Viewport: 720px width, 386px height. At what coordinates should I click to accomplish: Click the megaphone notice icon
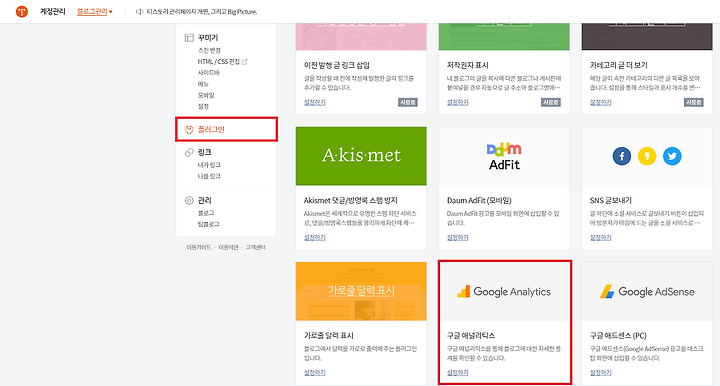pos(139,12)
